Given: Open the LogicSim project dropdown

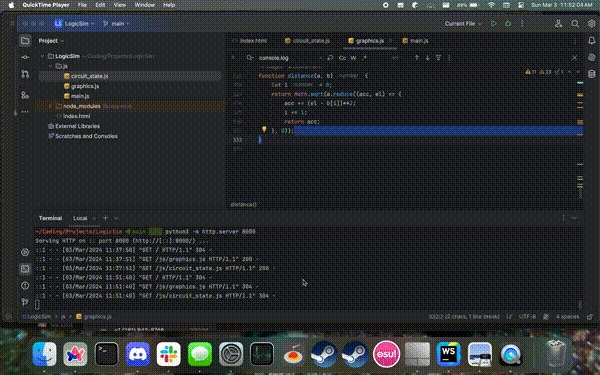Looking at the screenshot, I should tap(75, 24).
